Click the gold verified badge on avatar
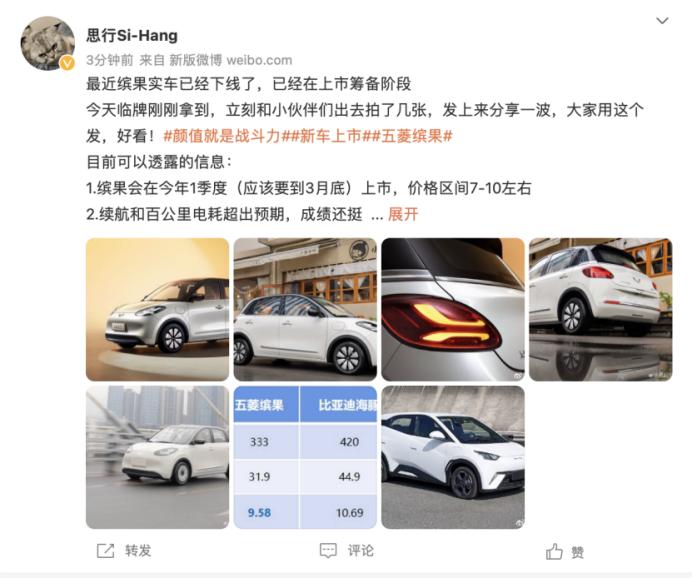 coord(67,63)
